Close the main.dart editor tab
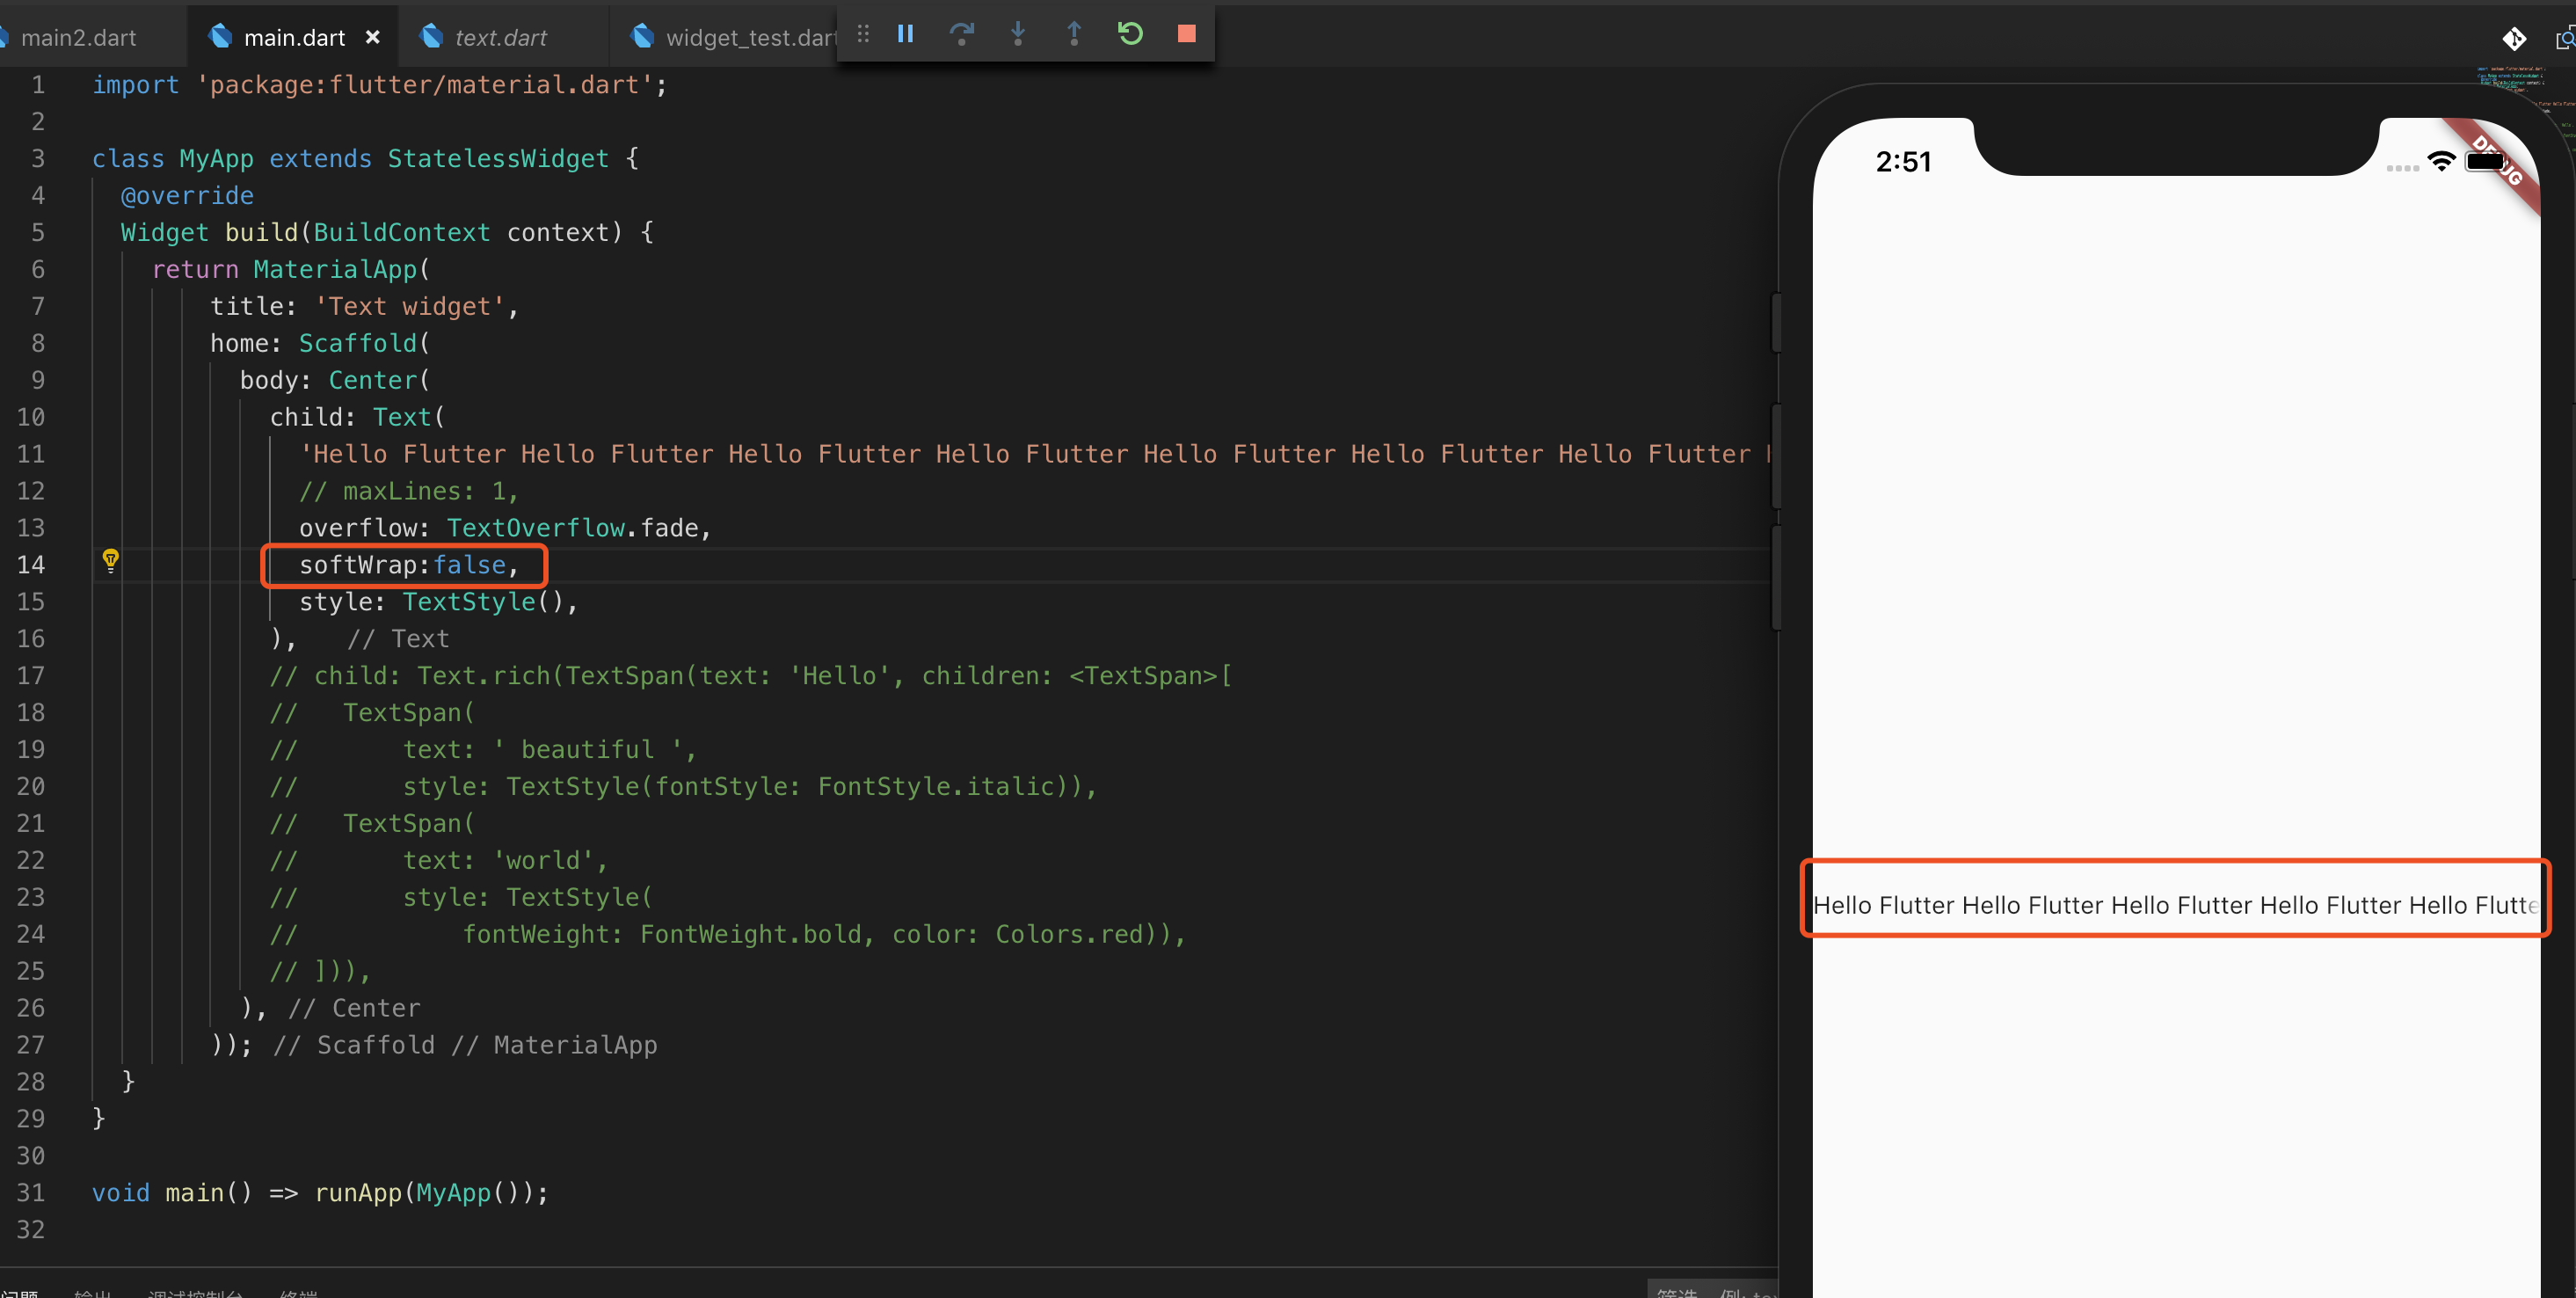Viewport: 2576px width, 1298px height. (x=372, y=37)
